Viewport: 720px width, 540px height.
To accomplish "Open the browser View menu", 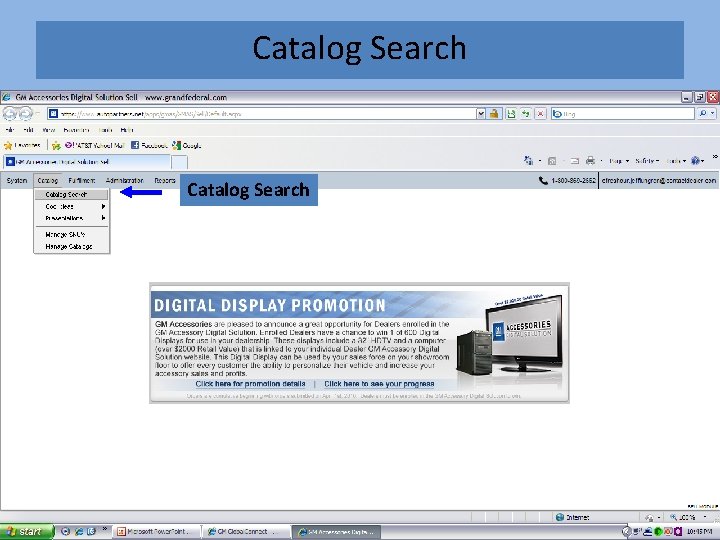I will [x=49, y=130].
